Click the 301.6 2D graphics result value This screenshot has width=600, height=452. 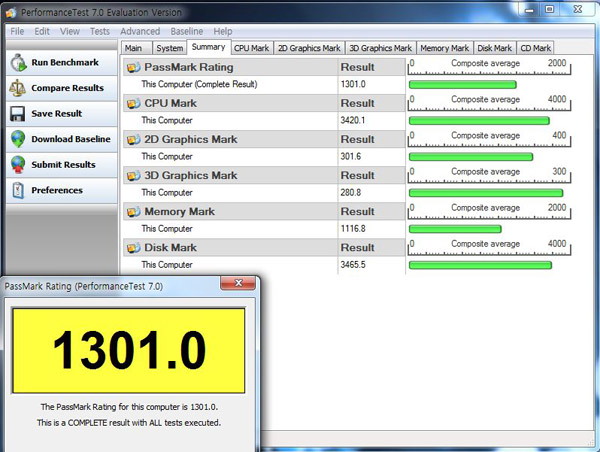351,157
